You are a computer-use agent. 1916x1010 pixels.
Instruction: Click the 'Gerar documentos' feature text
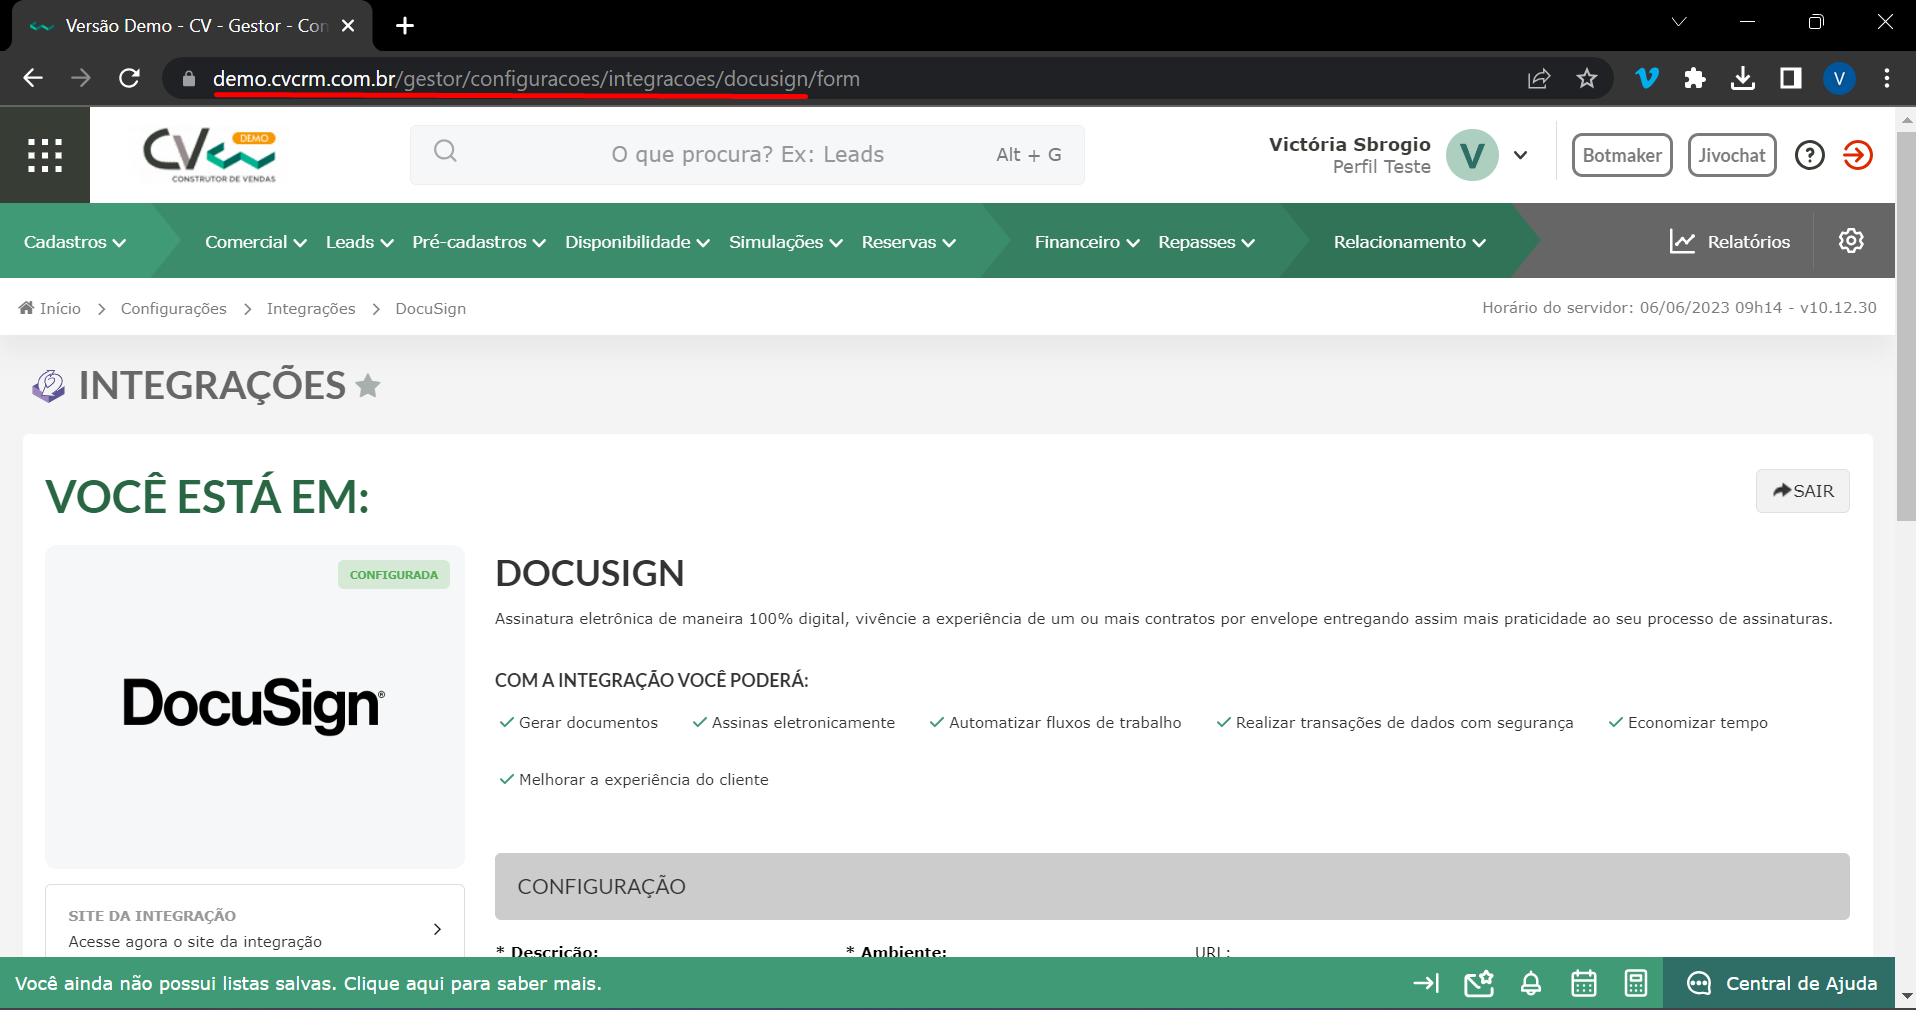(x=588, y=723)
